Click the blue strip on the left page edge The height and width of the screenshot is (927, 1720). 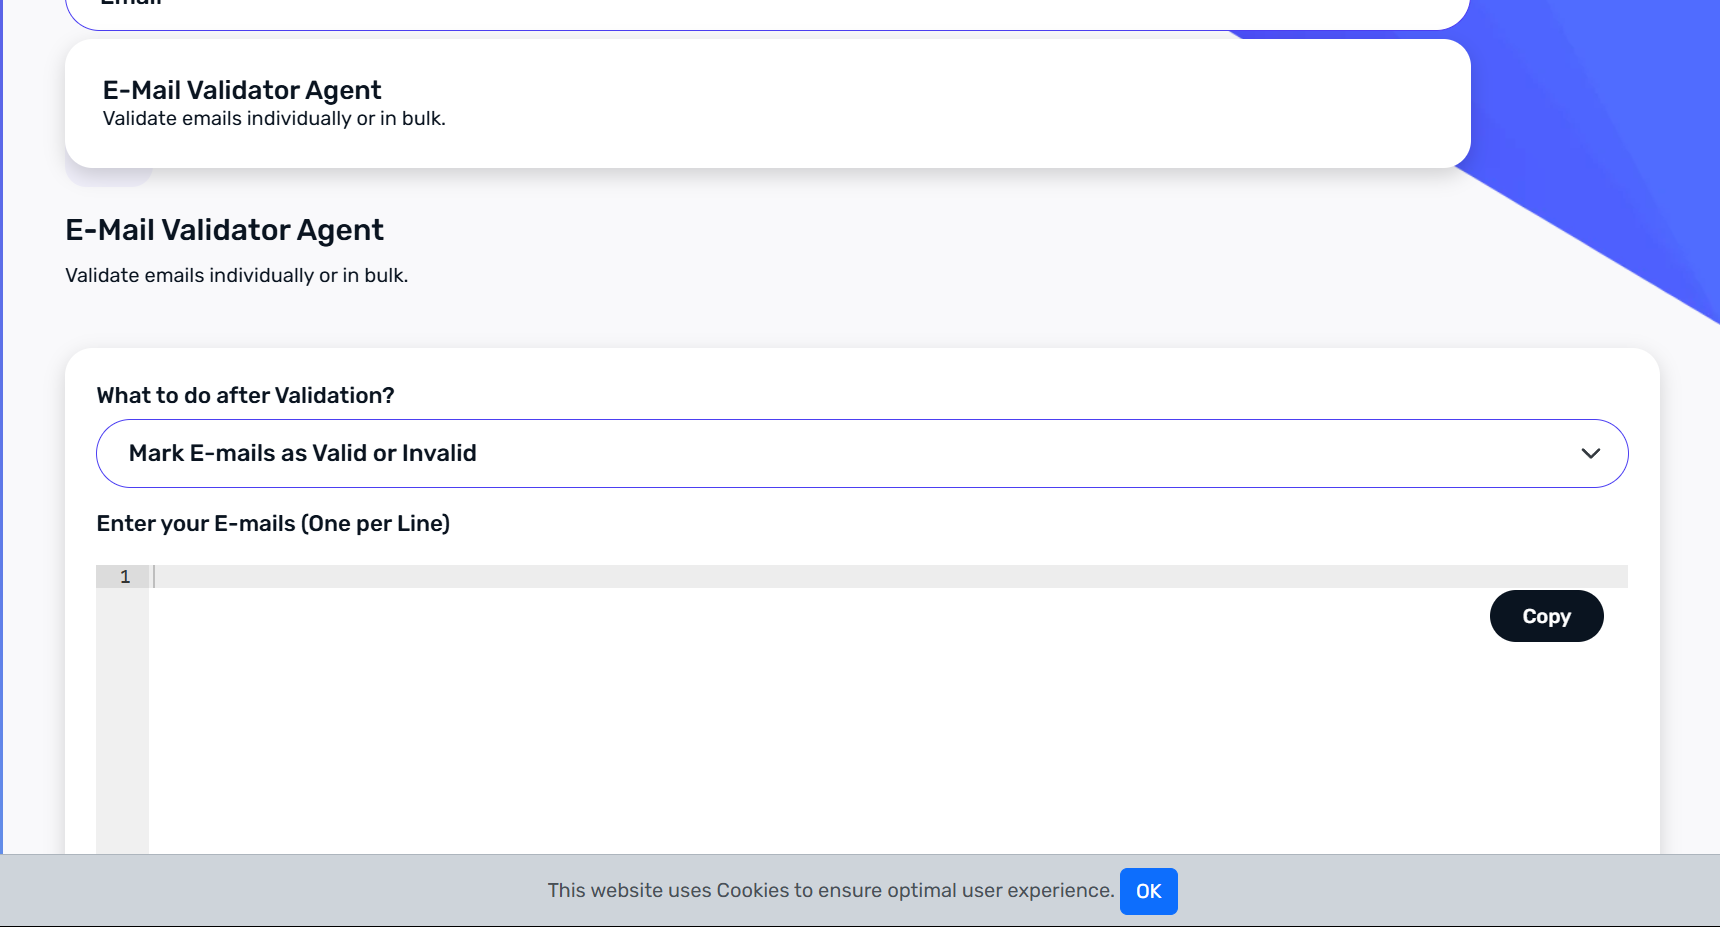click(x=1, y=450)
